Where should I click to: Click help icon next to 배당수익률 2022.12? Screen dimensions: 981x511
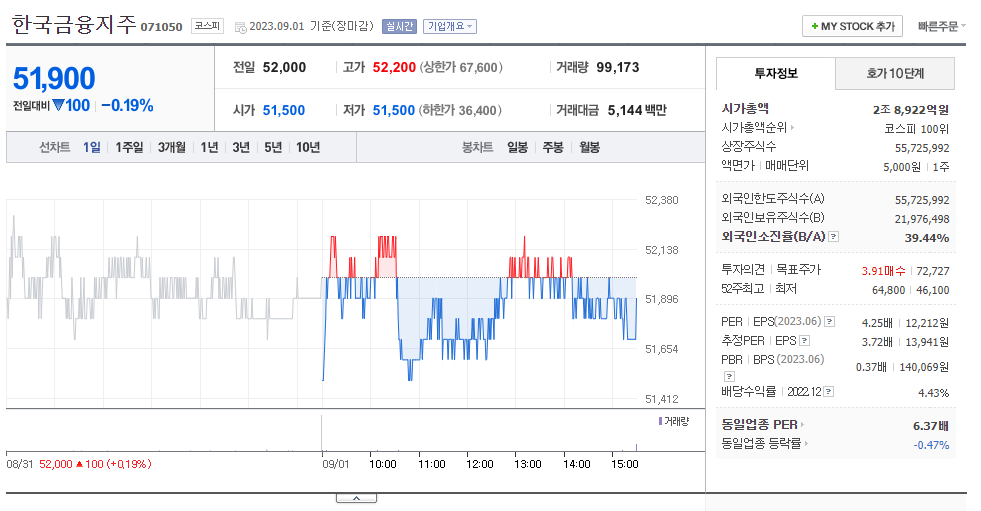828,392
